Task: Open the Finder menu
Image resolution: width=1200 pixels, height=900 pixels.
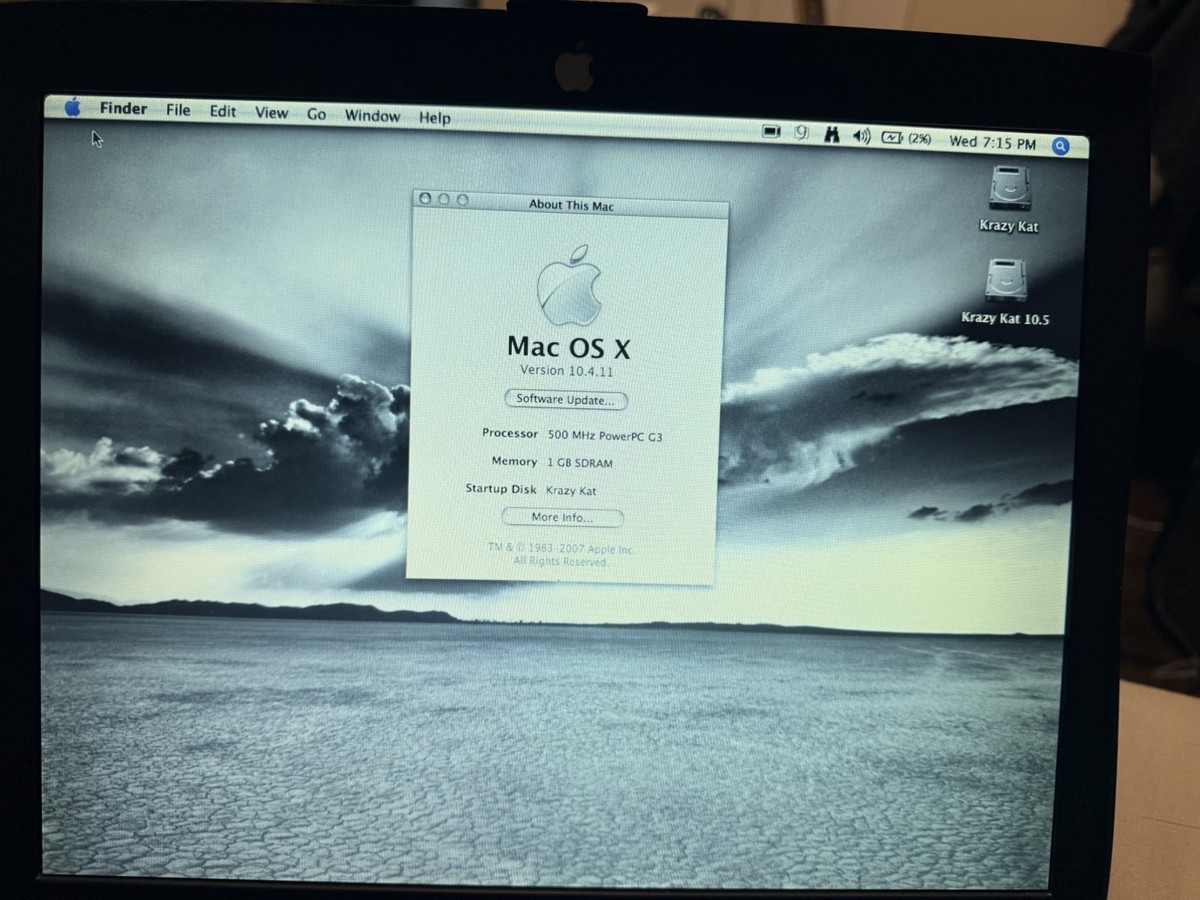Action: pyautogui.click(x=123, y=109)
